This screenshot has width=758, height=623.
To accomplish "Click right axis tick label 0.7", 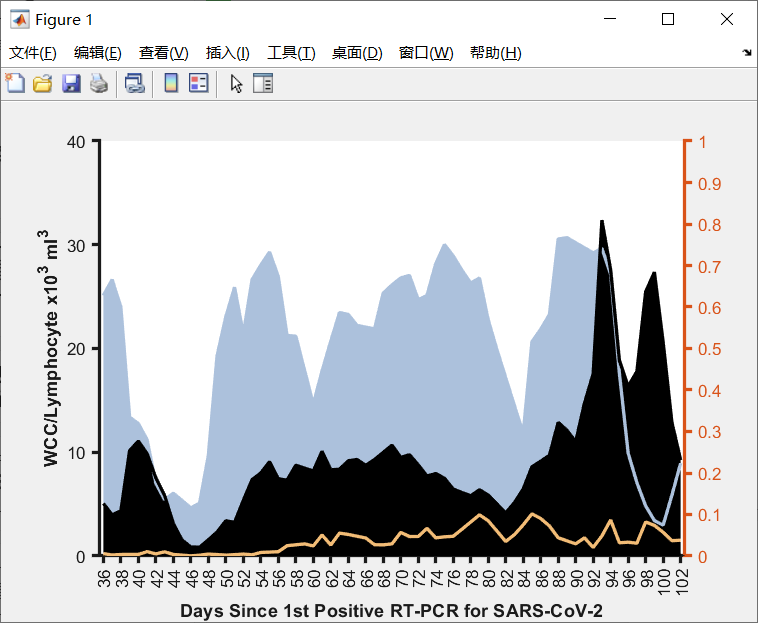I will (710, 267).
